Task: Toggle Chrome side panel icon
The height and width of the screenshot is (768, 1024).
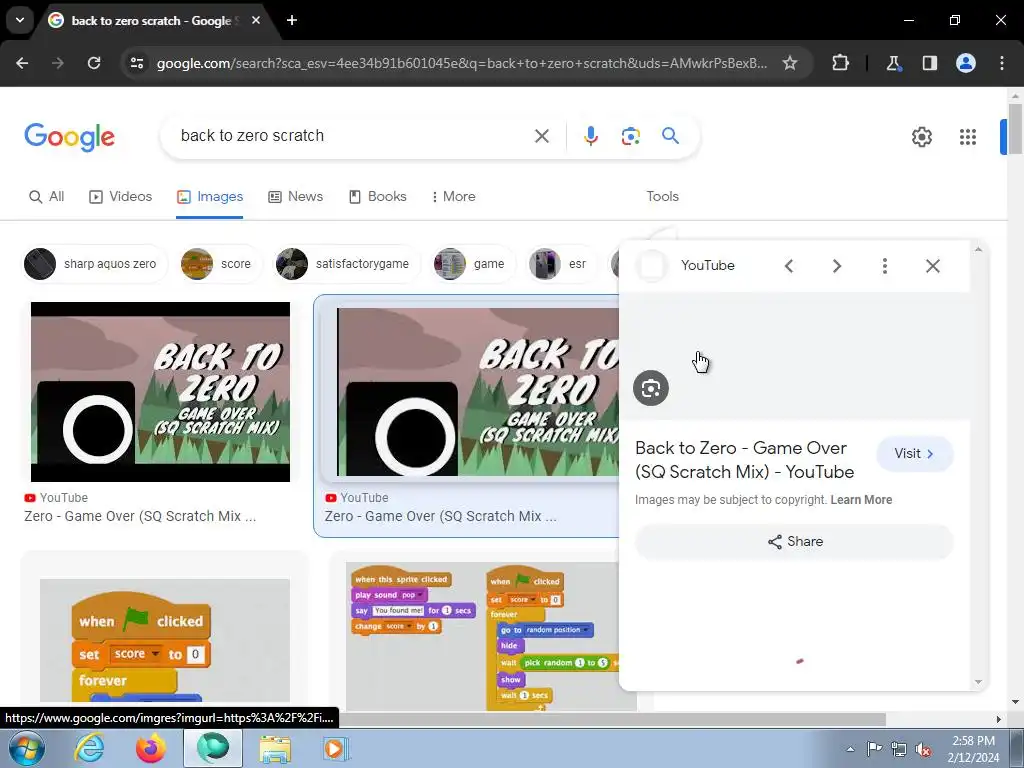Action: (929, 63)
